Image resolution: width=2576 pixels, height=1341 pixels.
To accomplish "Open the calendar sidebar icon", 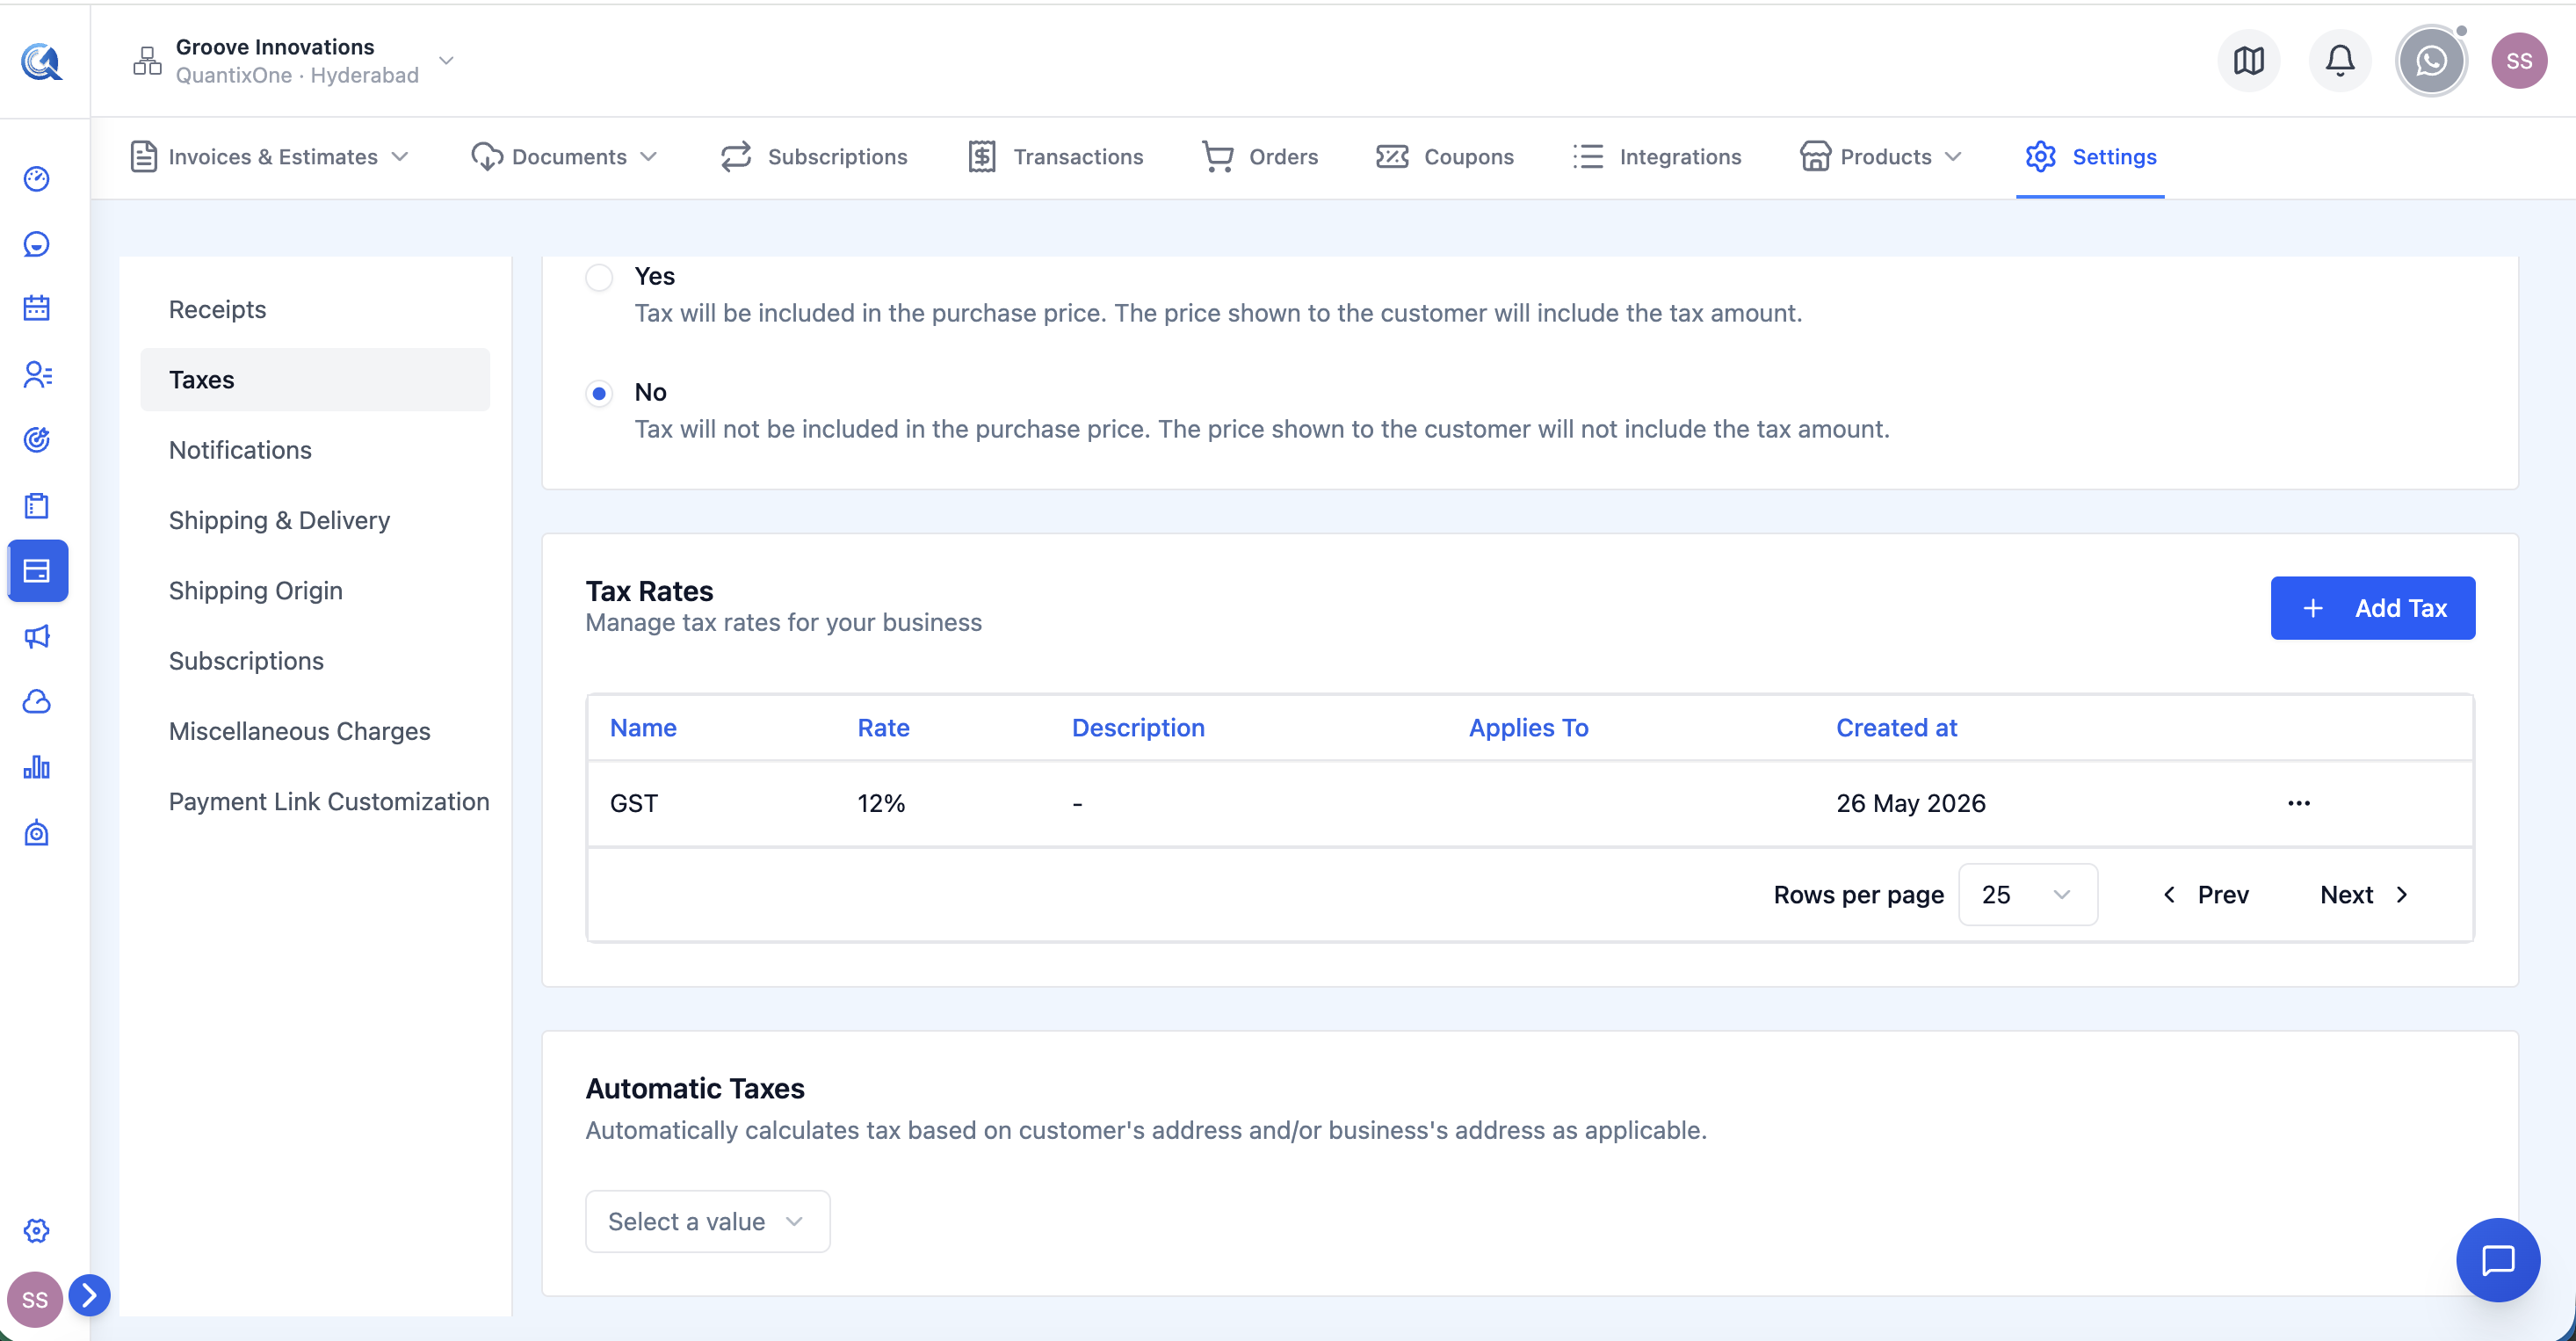I will coord(37,308).
